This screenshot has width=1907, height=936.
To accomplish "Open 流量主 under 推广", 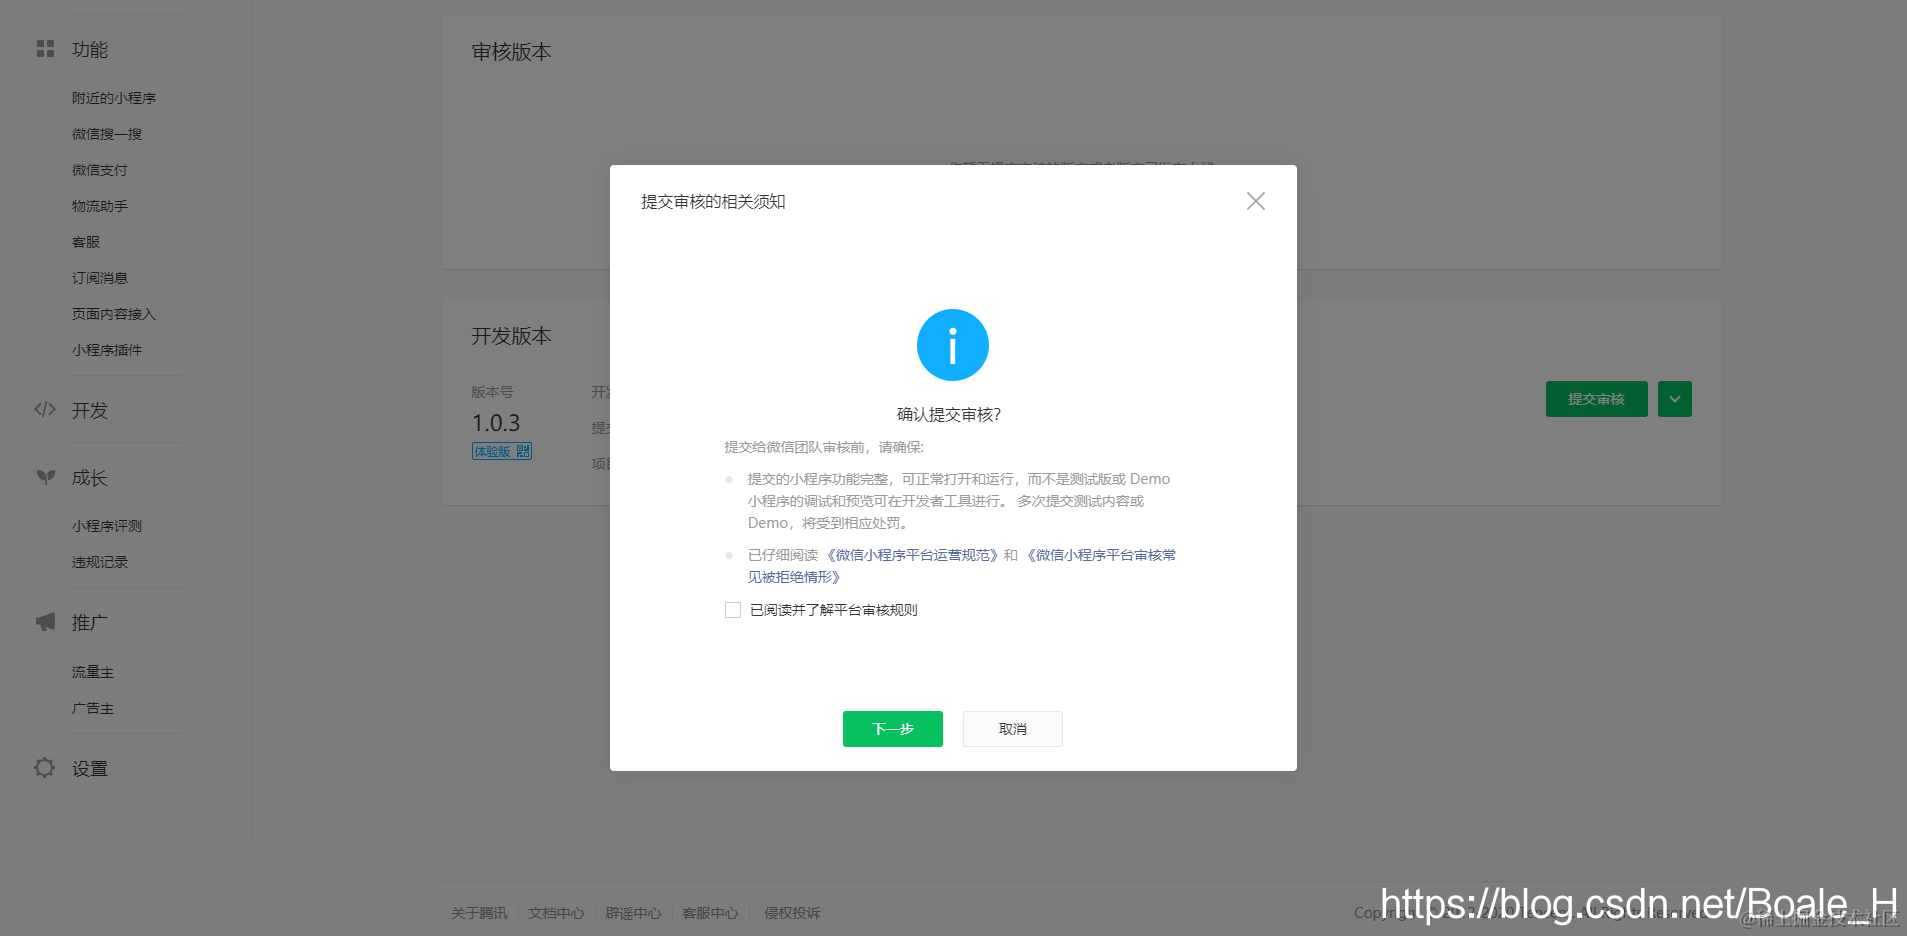I will tap(94, 671).
